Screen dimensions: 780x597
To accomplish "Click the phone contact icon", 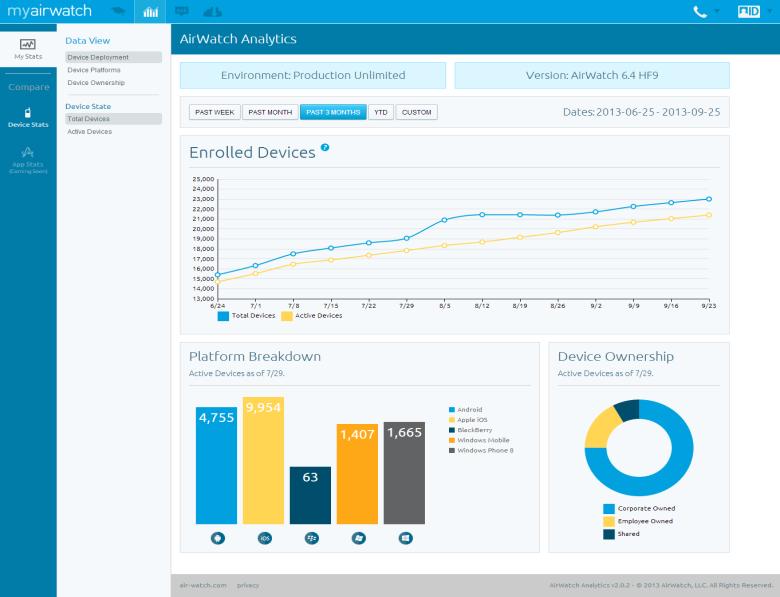I will click(700, 11).
